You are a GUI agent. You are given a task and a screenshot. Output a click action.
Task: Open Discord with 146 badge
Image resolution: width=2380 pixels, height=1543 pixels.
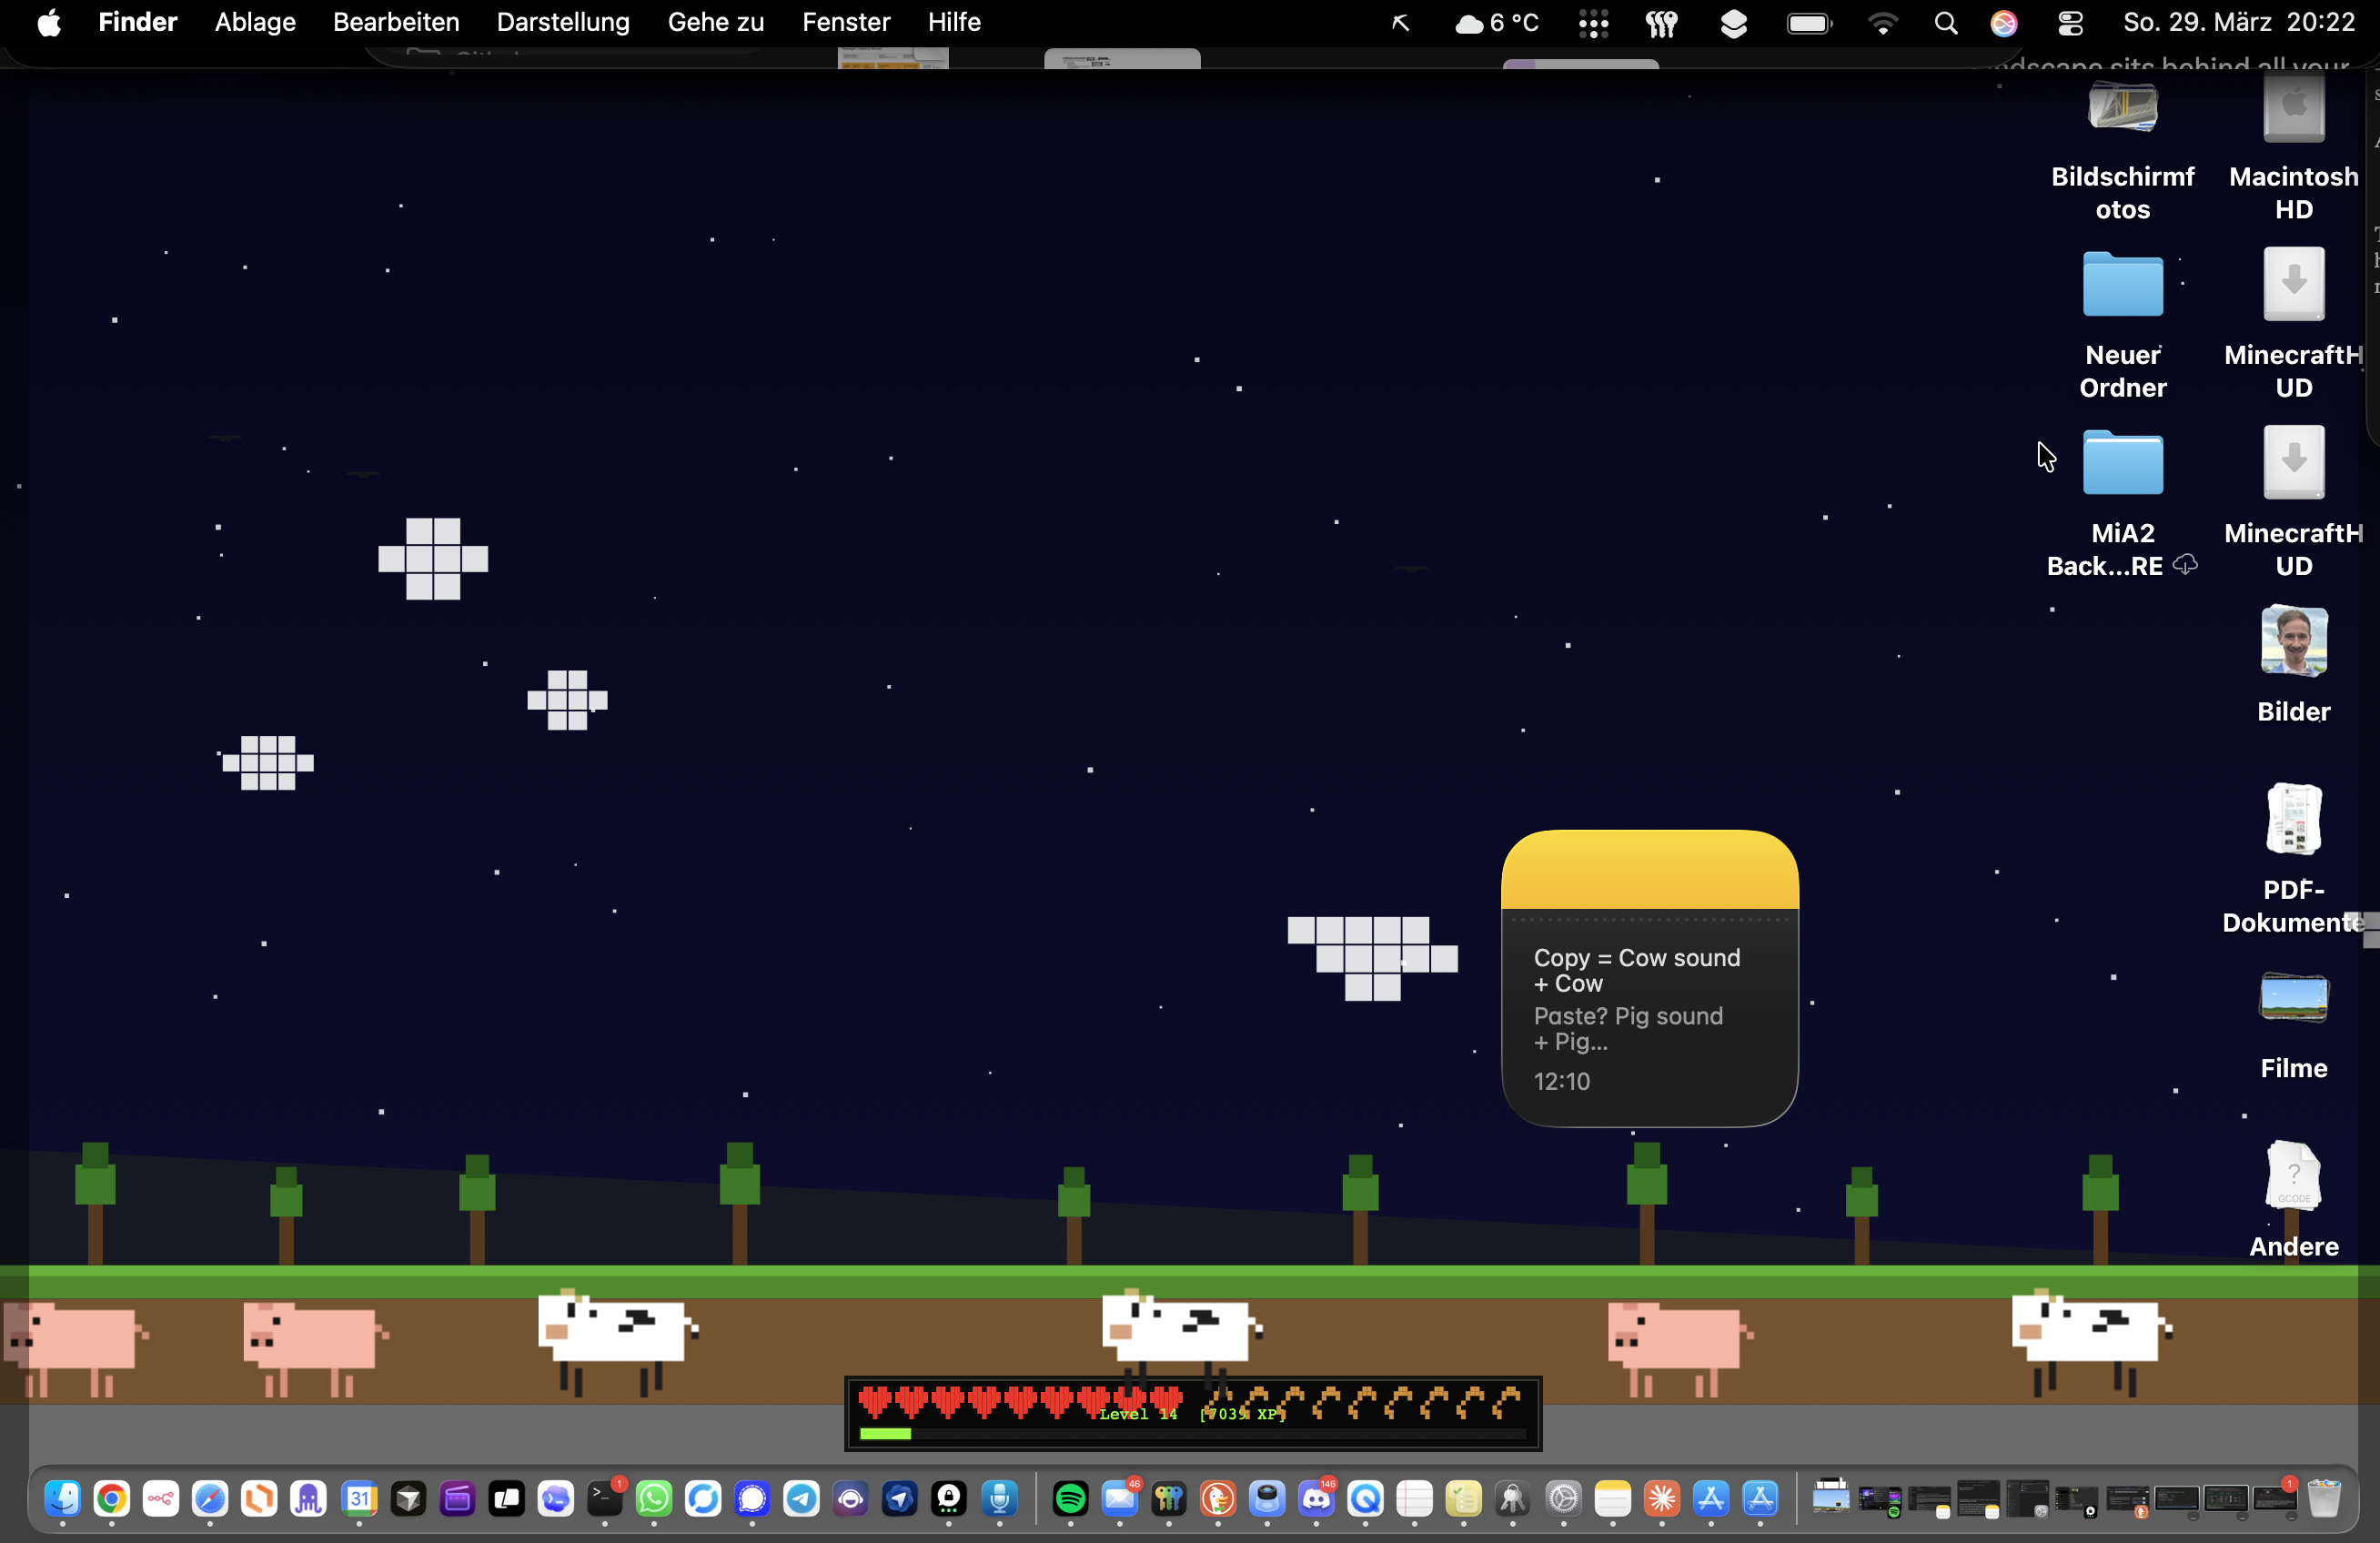tap(1316, 1498)
